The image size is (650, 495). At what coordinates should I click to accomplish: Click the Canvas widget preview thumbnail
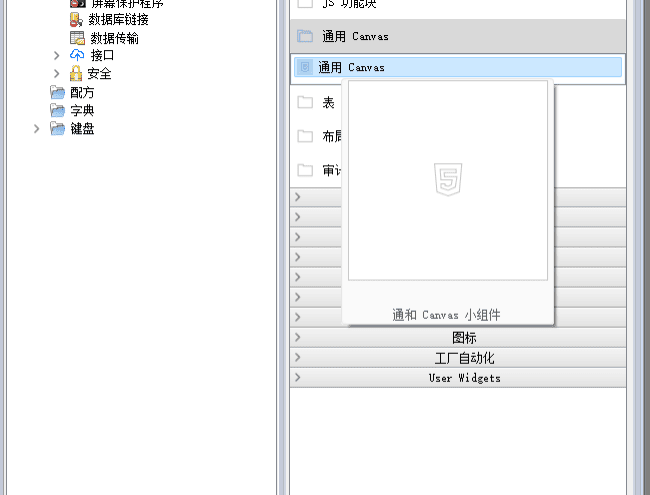coord(447,181)
